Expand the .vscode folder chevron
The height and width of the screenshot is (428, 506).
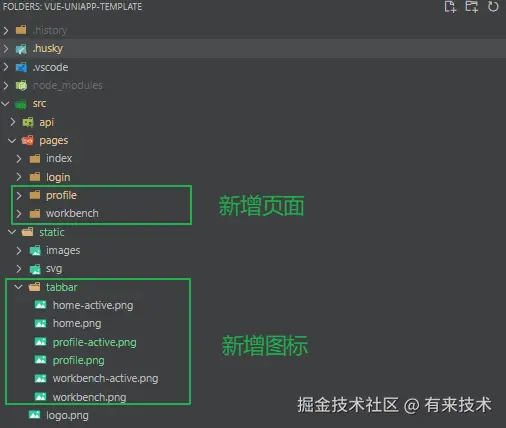6,67
